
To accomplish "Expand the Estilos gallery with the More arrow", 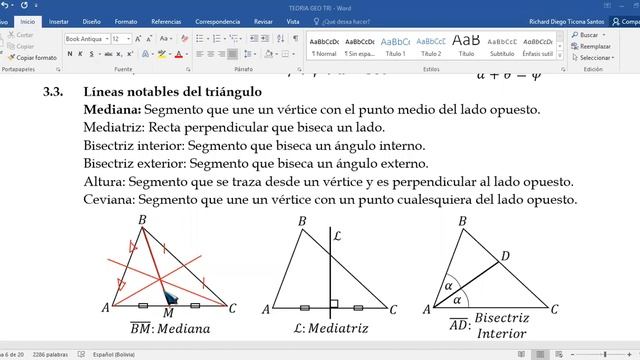I will point(560,56).
